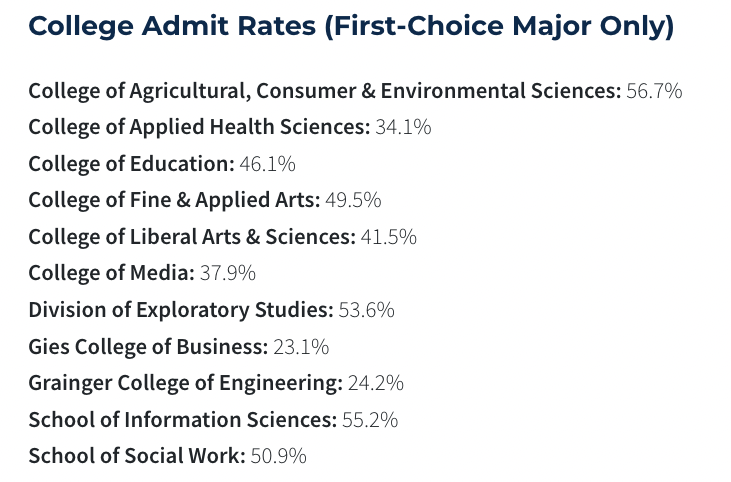Select the 37.9% admit rate value
This screenshot has height=482, width=731.
[x=229, y=273]
